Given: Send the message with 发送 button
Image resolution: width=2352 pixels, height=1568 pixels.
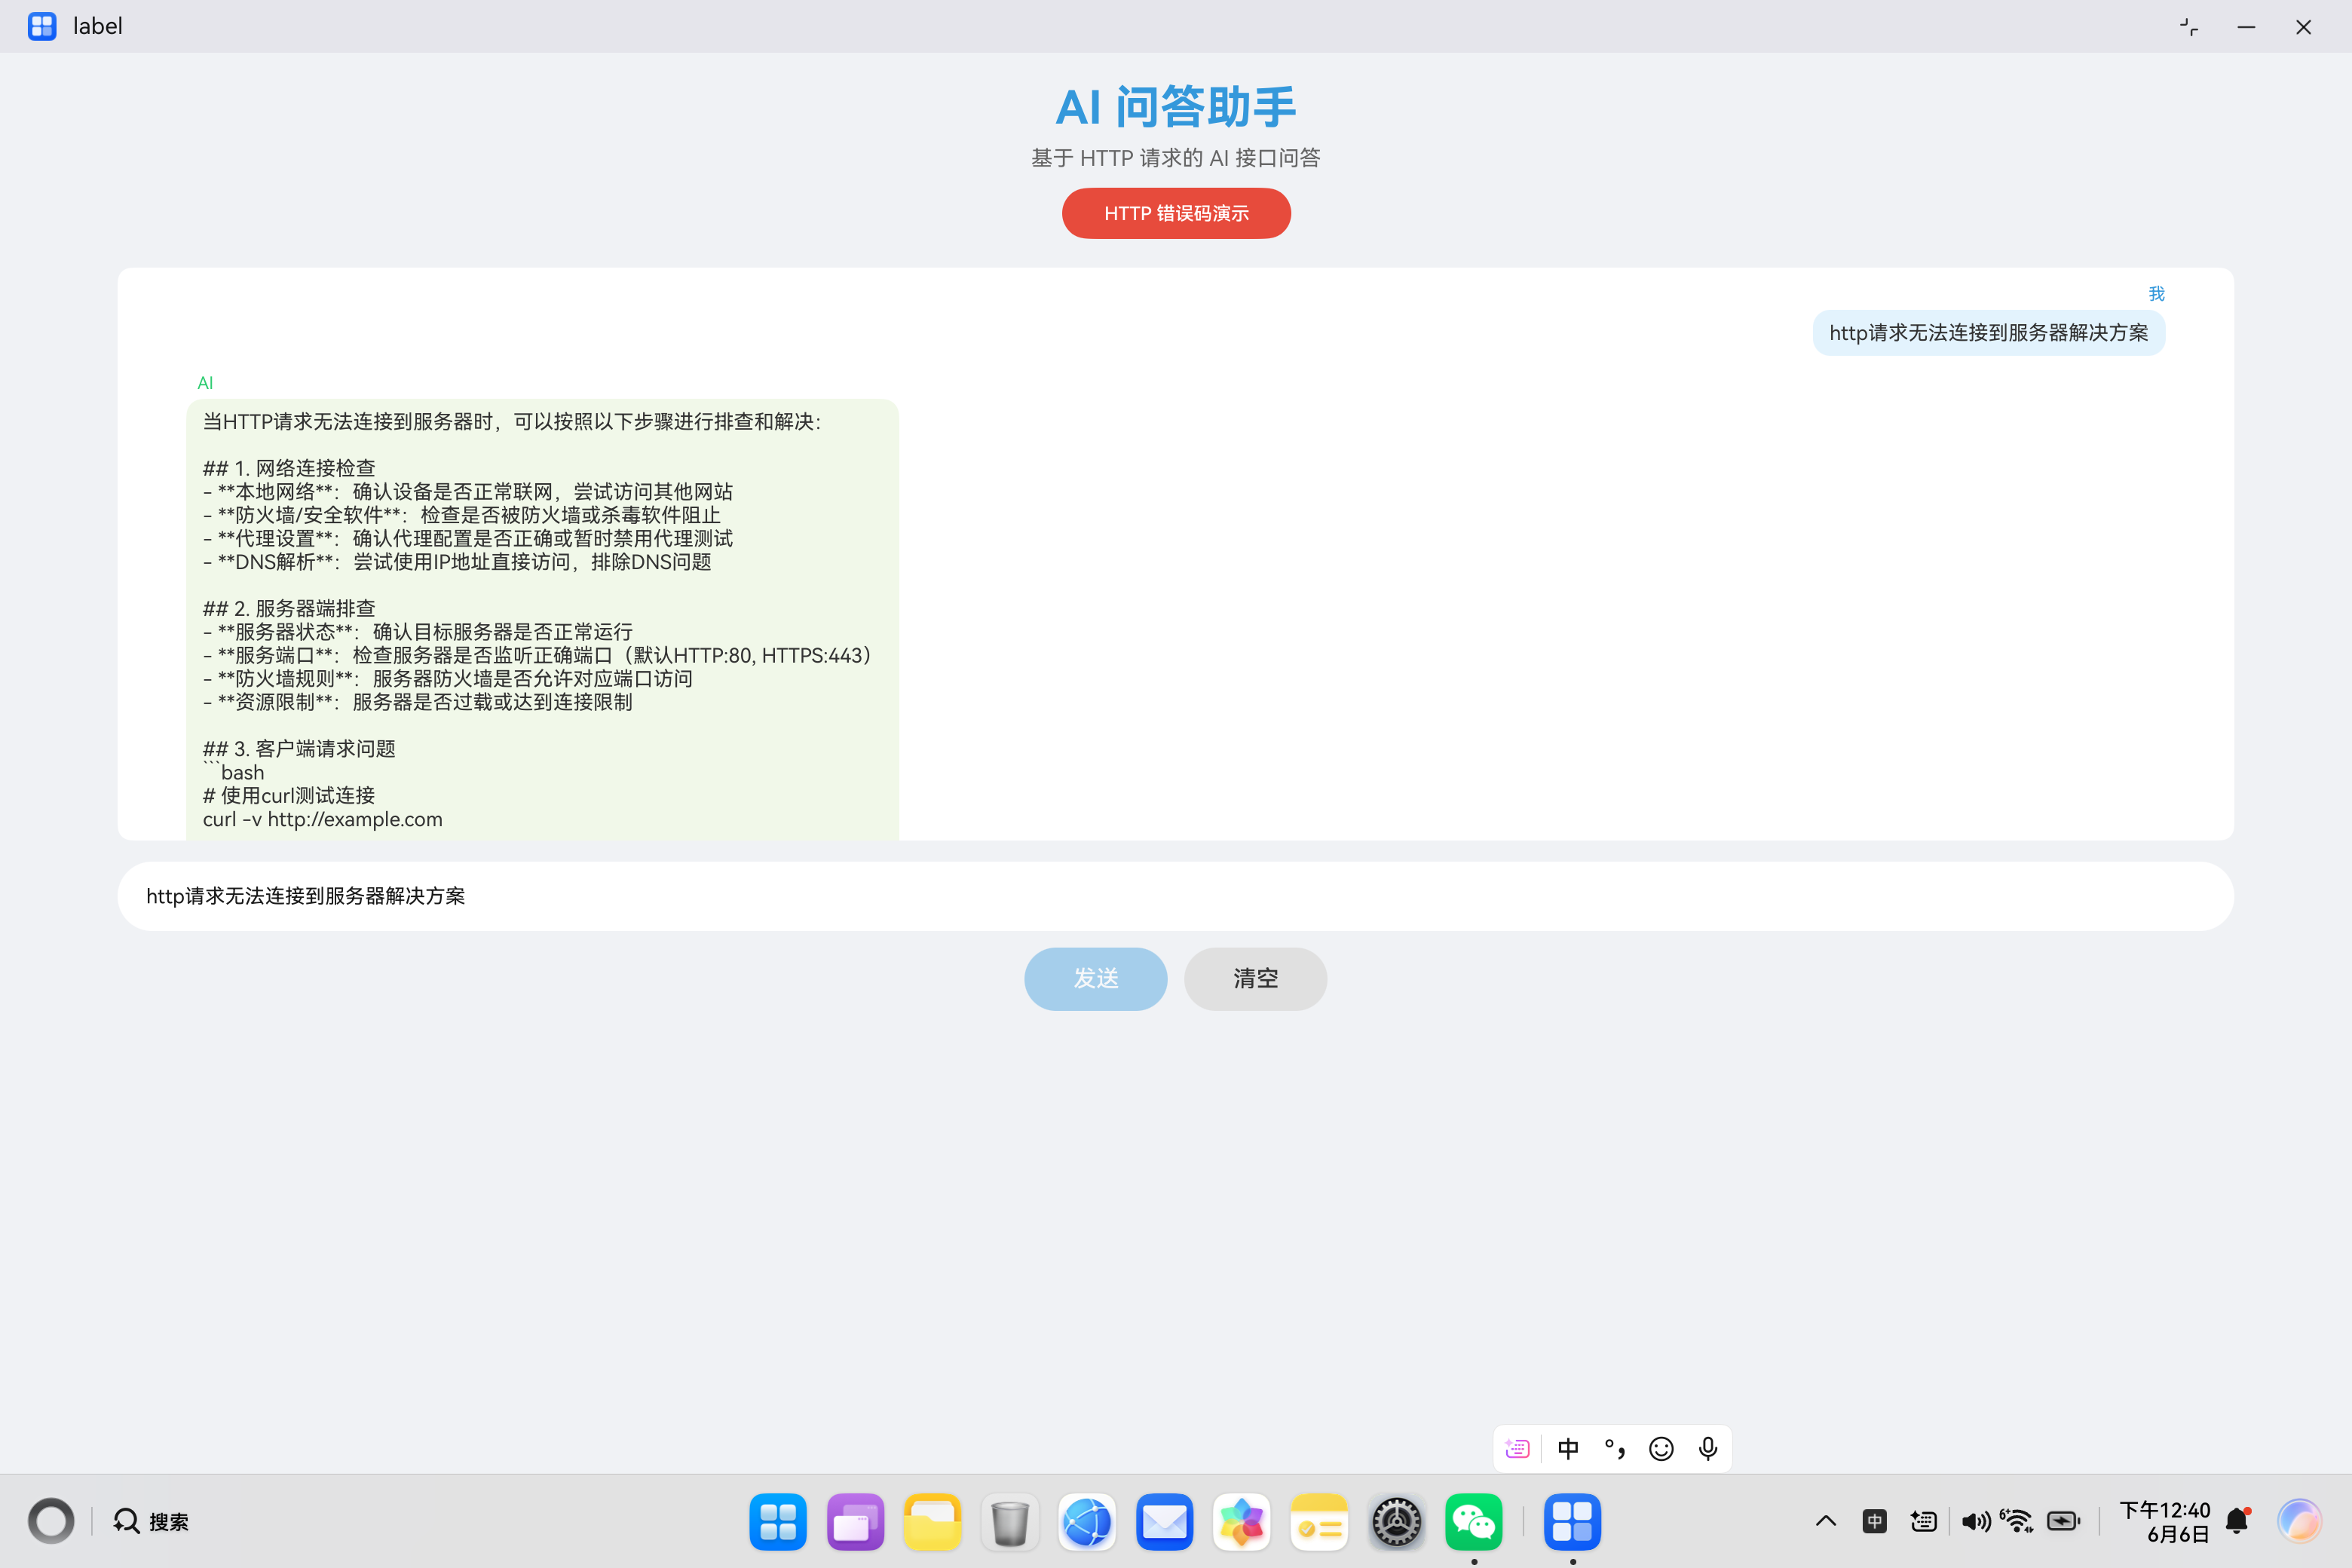Looking at the screenshot, I should (1096, 978).
